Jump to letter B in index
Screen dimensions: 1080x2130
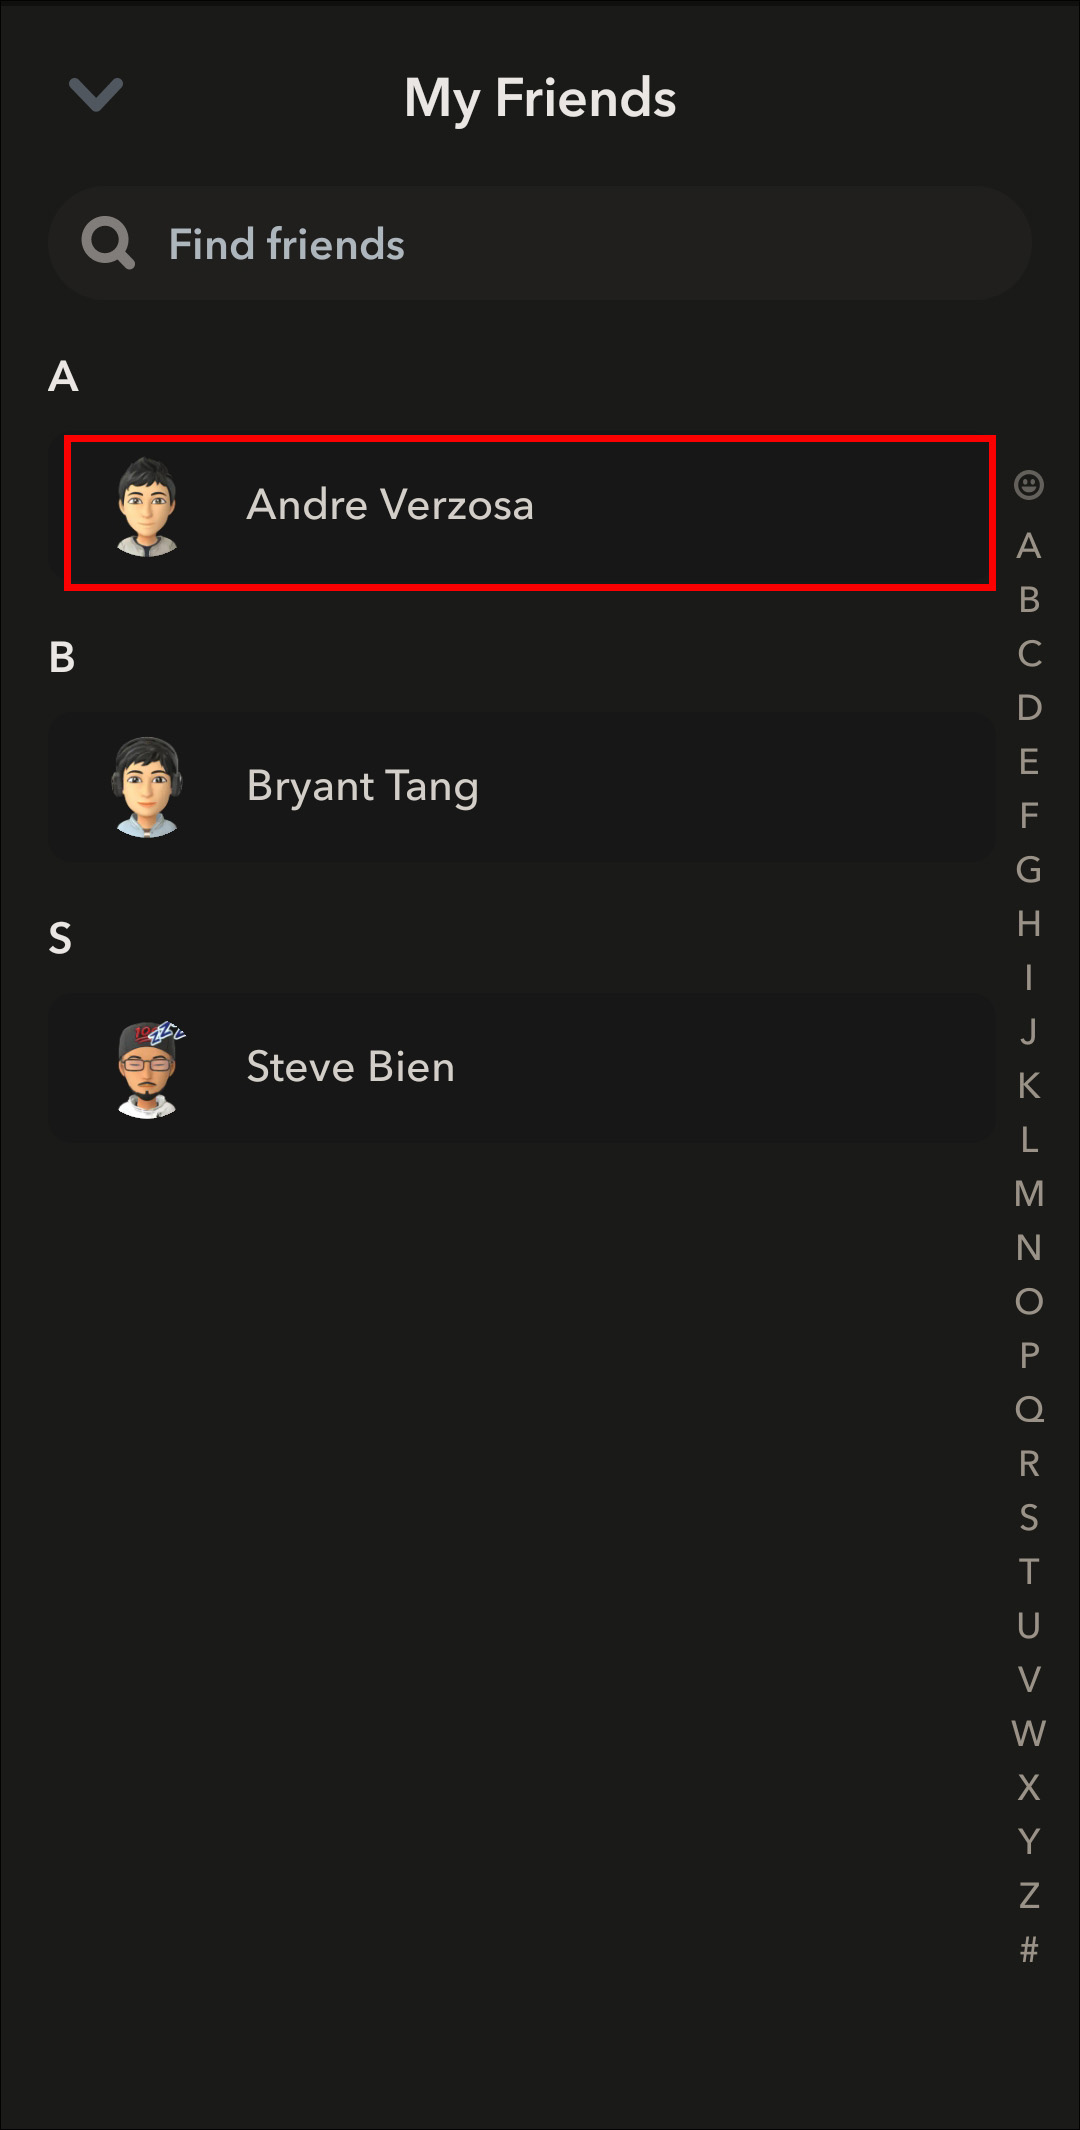pos(1029,600)
